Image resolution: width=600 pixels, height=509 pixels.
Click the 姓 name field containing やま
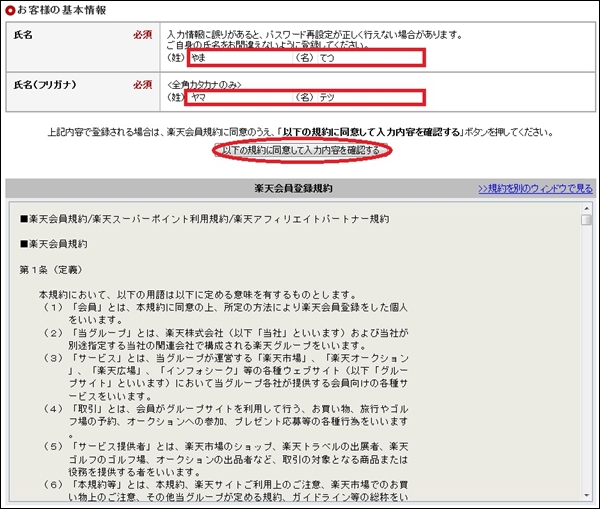click(240, 58)
